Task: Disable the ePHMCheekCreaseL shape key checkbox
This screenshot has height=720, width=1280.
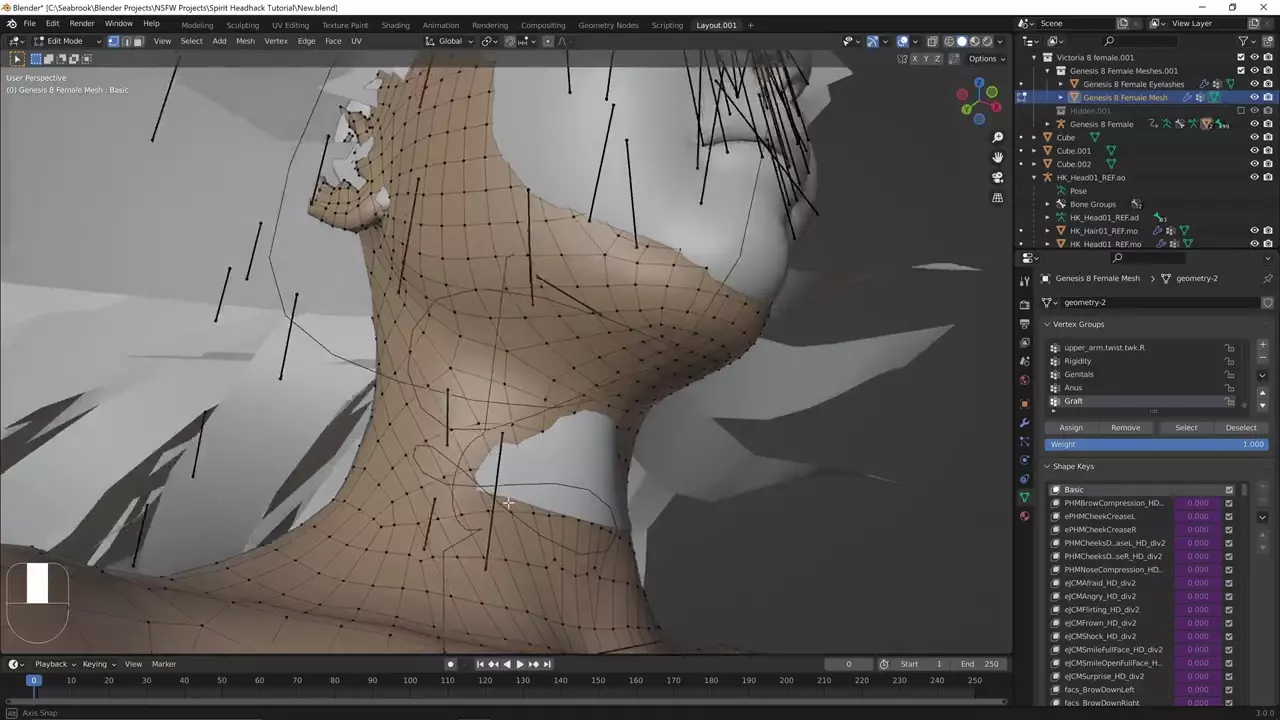Action: (x=1229, y=516)
